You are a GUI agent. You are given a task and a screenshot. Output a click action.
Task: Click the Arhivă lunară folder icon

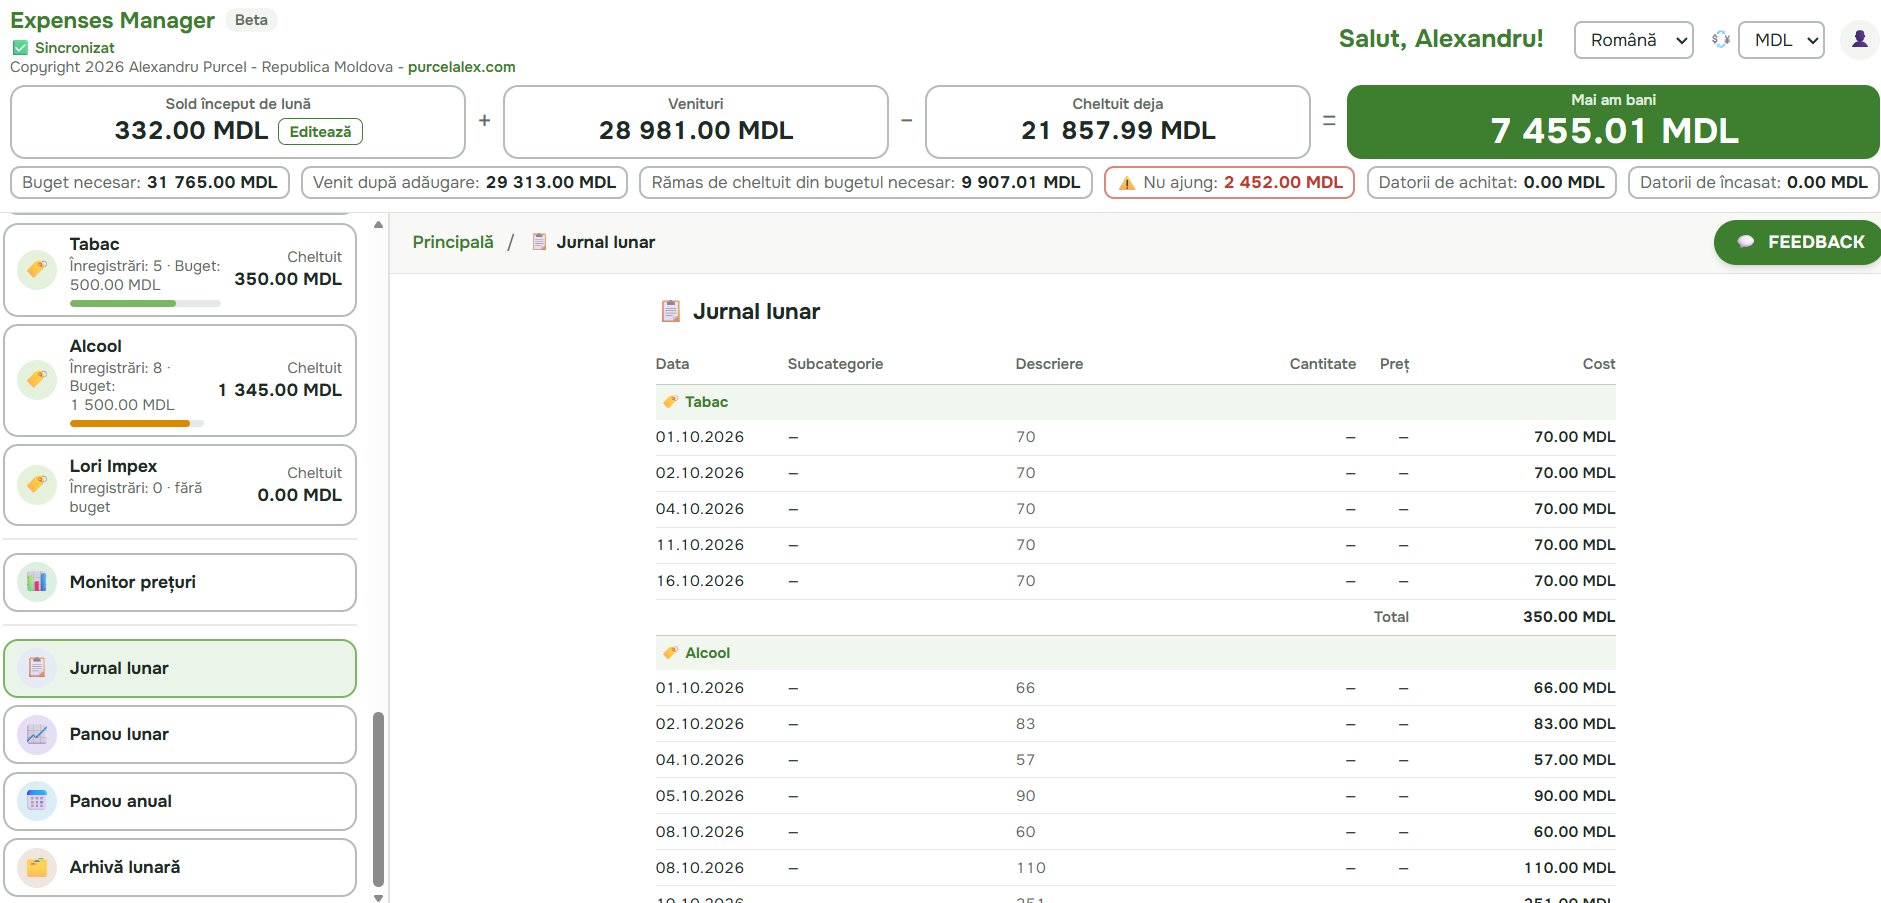pos(37,867)
